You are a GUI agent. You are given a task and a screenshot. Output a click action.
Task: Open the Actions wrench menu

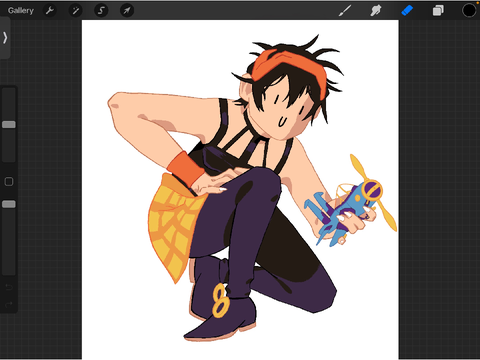50,11
